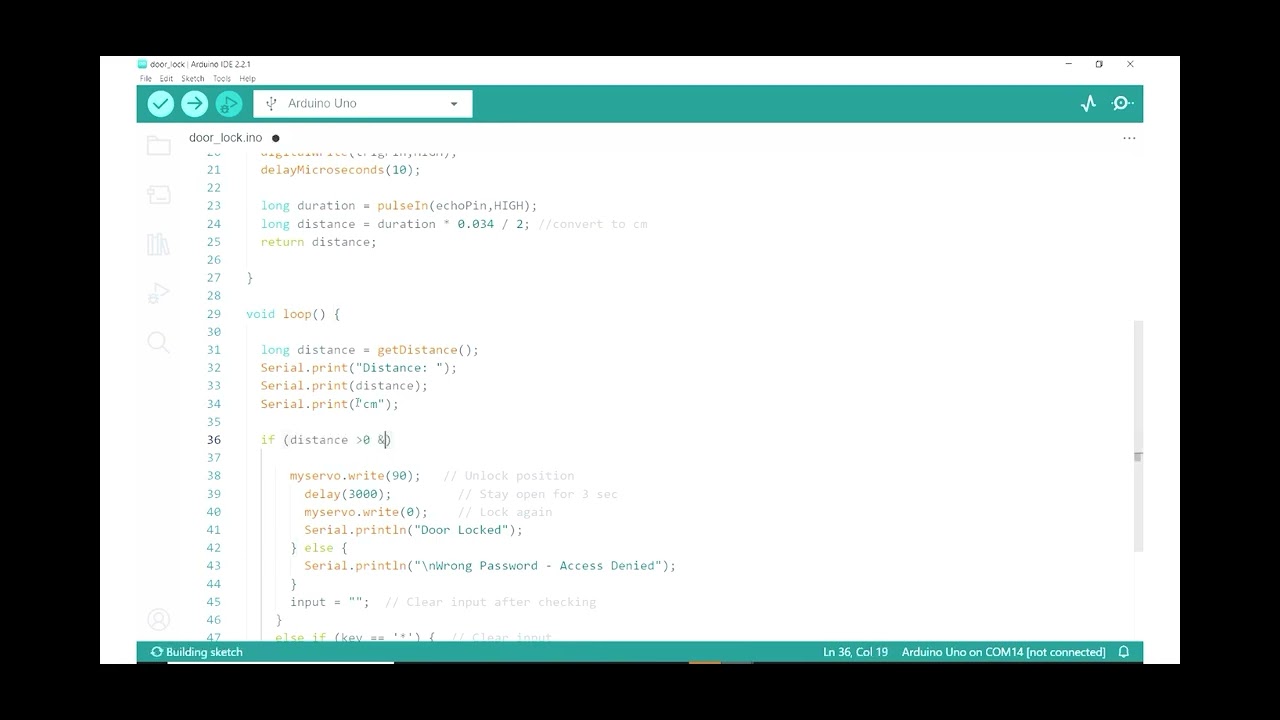Viewport: 1280px width, 720px height.
Task: Open the Arduino Uno board selector dropdown
Action: [363, 103]
